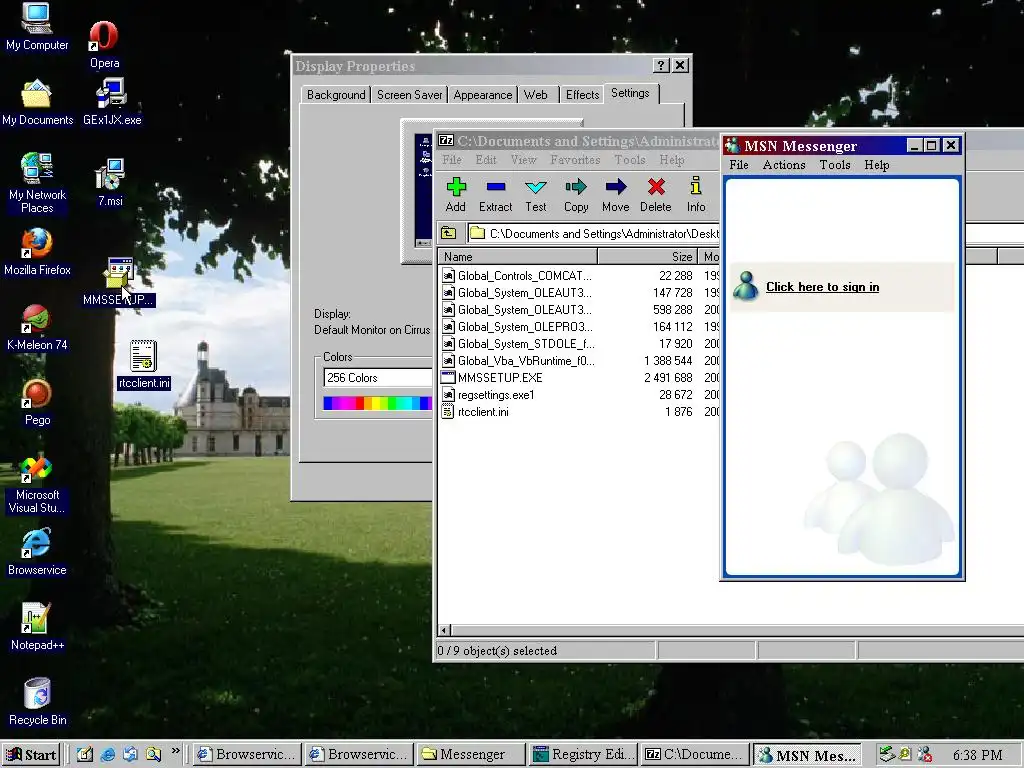This screenshot has width=1024, height=768.
Task: Select the Recycle Bin icon
Action: click(x=37, y=702)
